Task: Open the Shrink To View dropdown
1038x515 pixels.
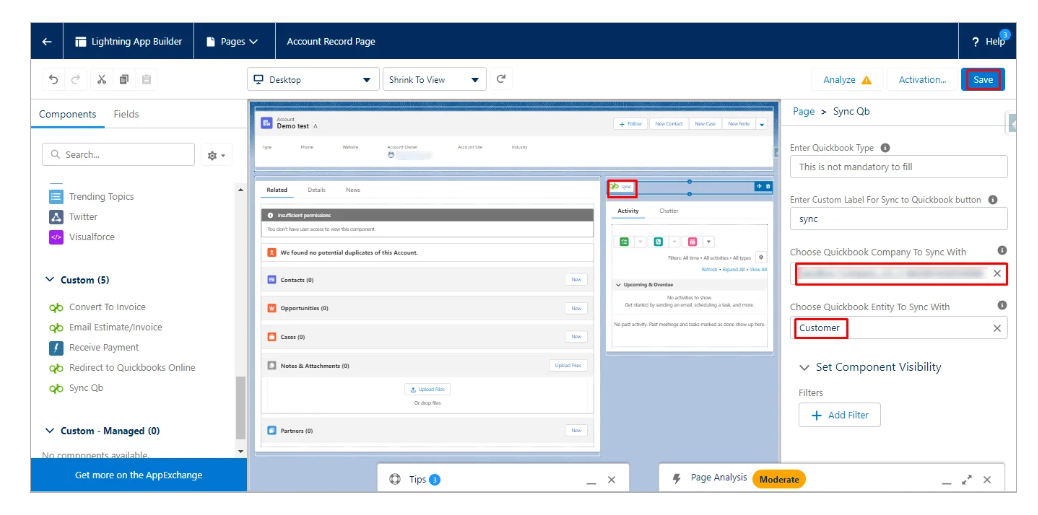Action: 434,79
